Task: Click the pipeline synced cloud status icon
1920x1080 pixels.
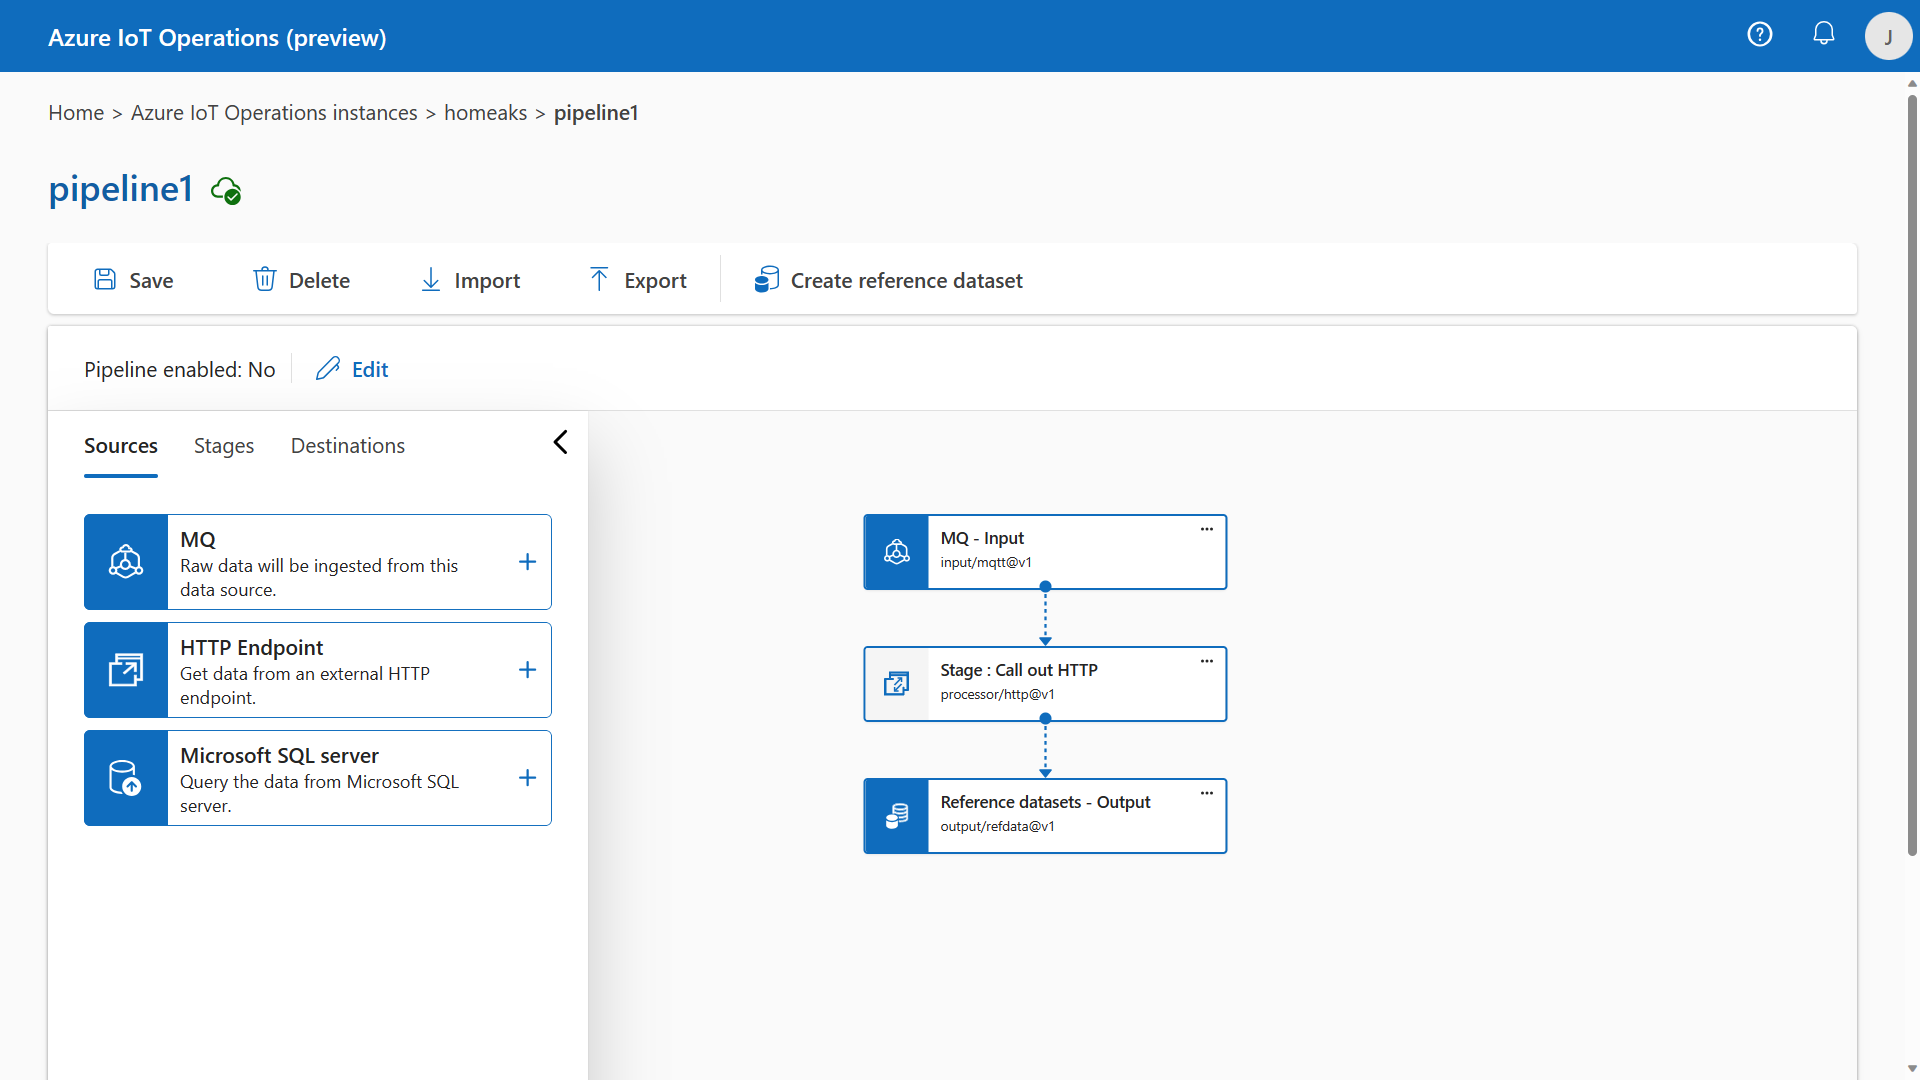Action: coord(226,190)
